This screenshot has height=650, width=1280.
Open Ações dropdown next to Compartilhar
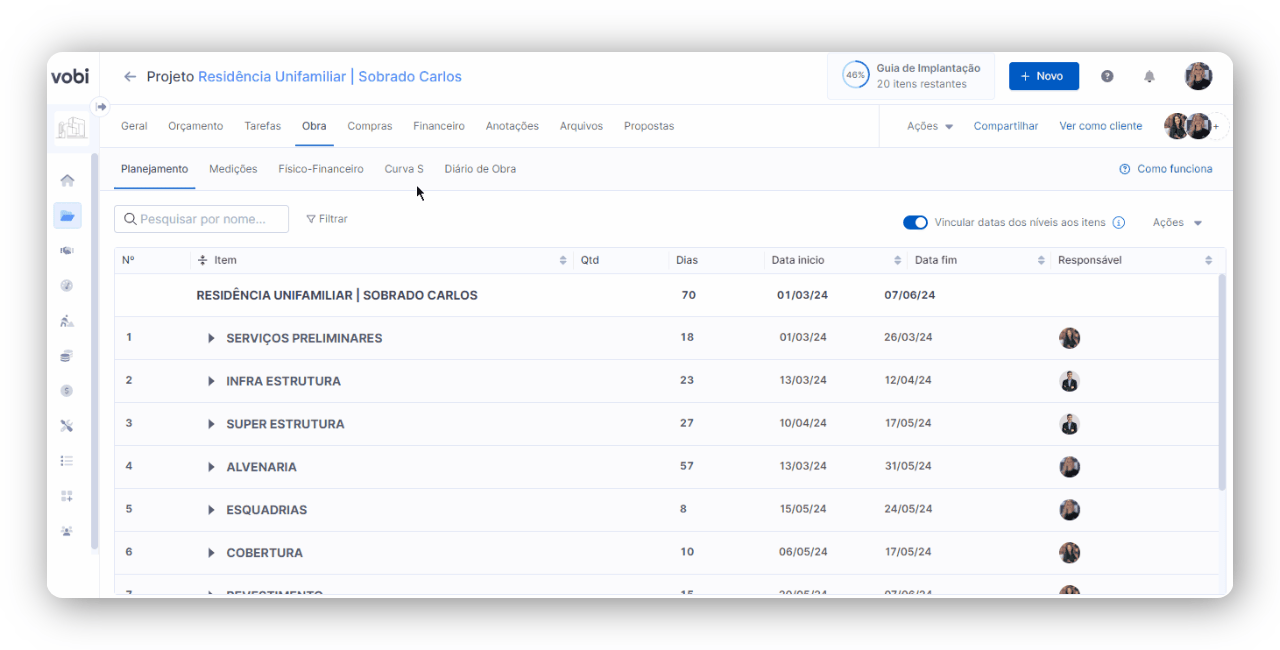(x=929, y=127)
